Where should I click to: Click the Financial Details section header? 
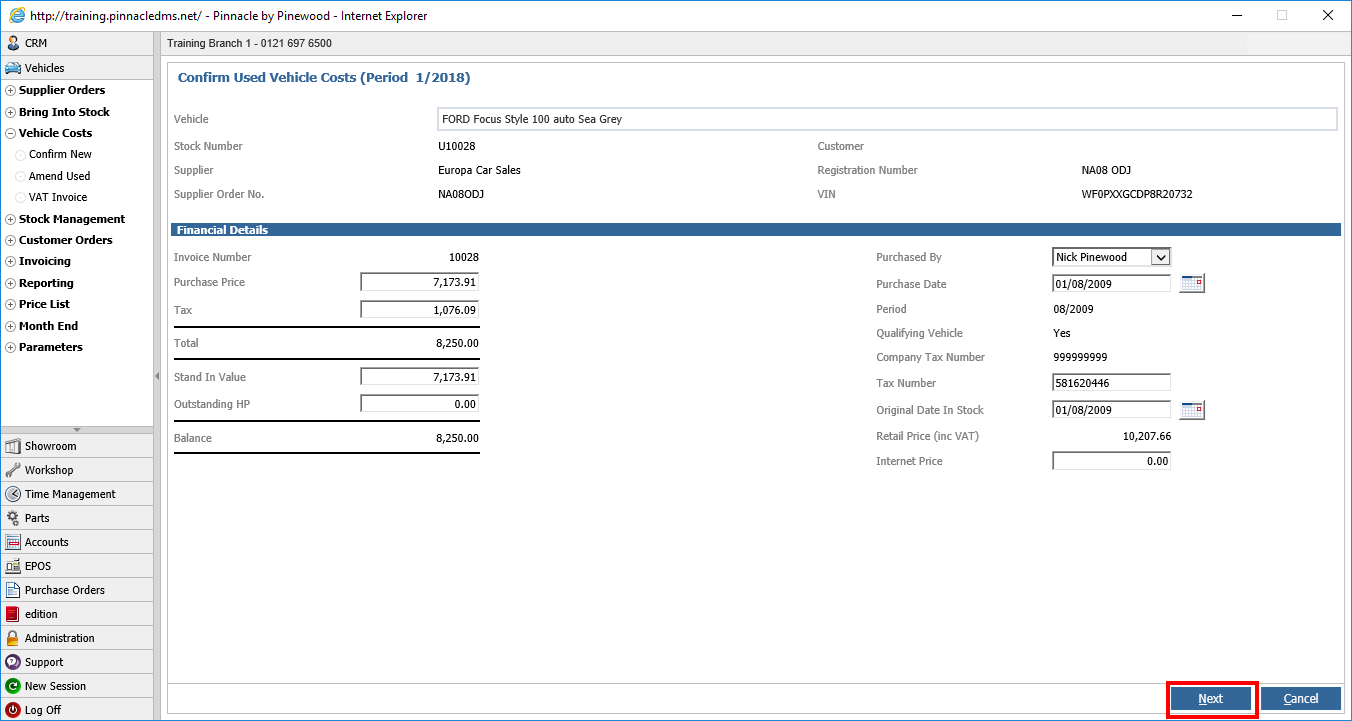(756, 230)
